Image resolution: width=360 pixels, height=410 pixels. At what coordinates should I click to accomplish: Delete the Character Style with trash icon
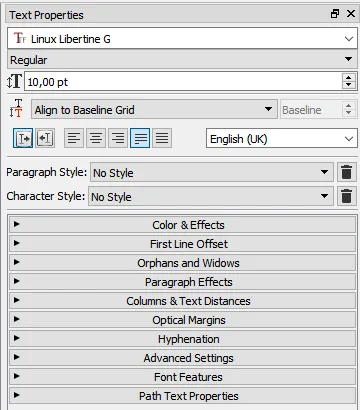(x=347, y=196)
